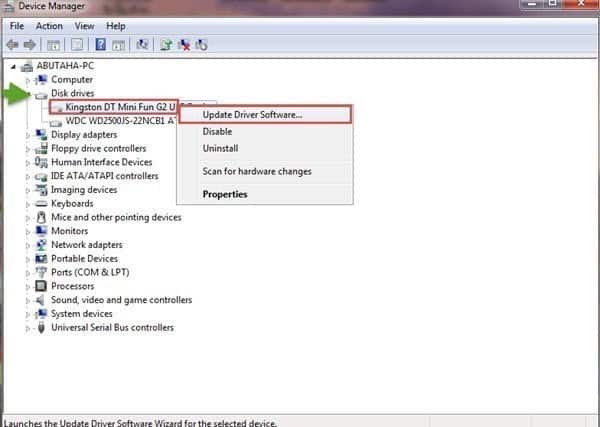600x427 pixels.
Task: Click the Sound, video and game controllers icon
Action: click(x=41, y=300)
